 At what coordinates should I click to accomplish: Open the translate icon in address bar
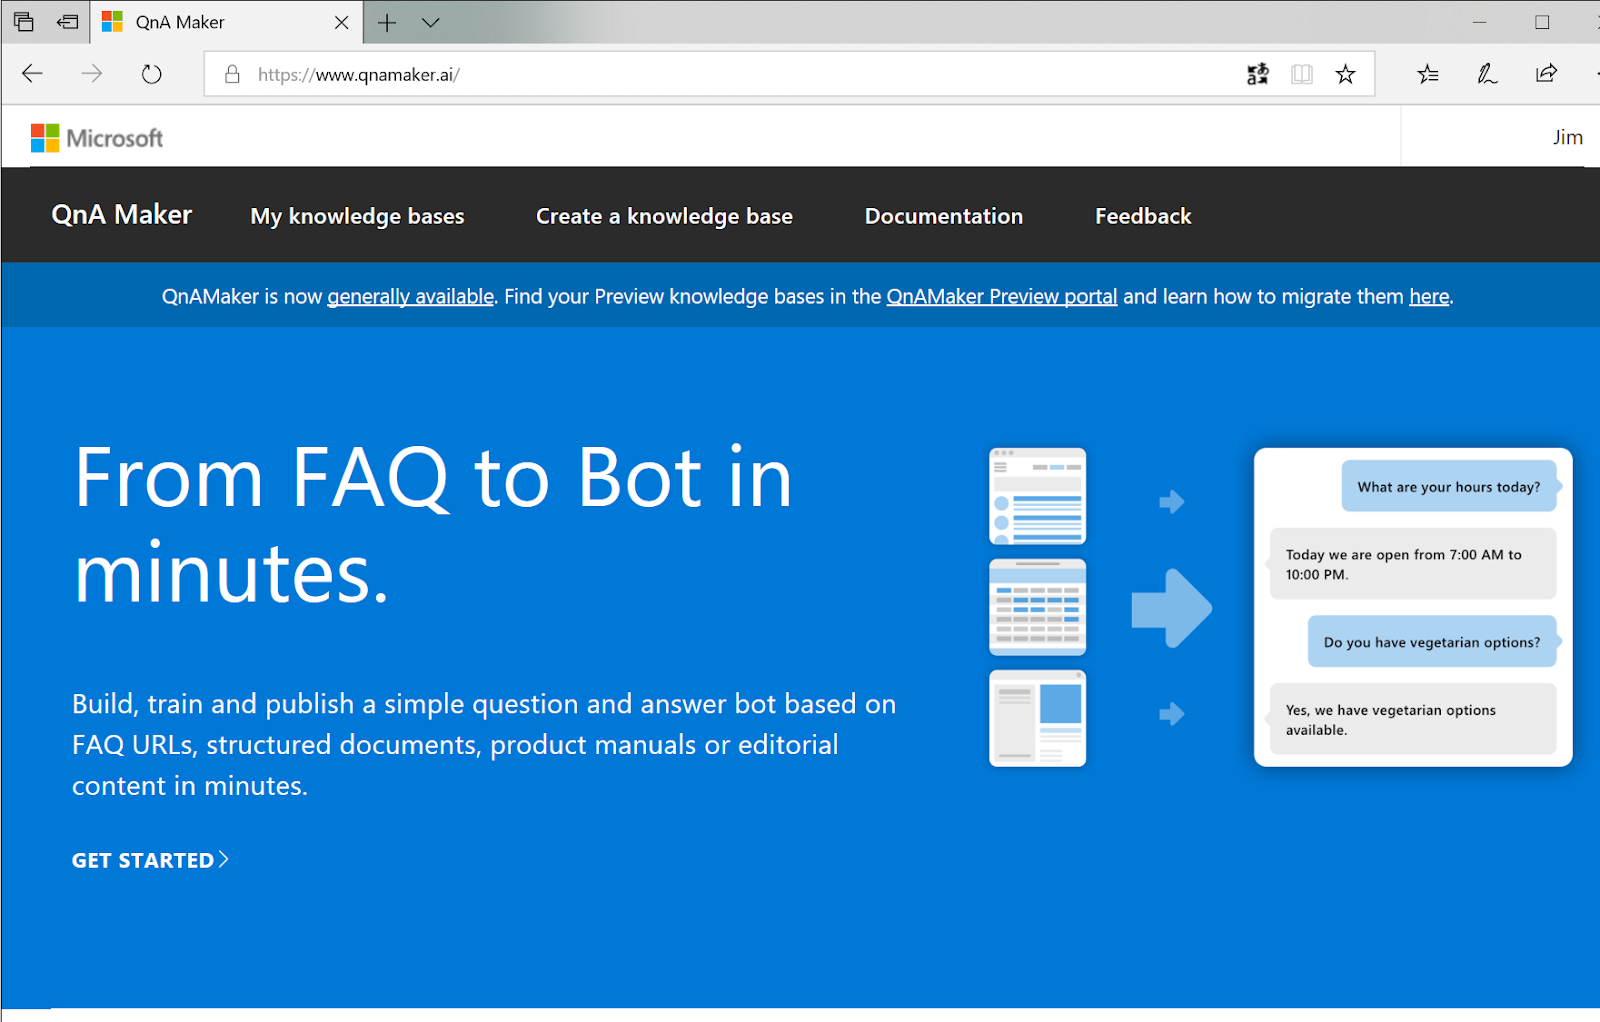pos(1257,74)
